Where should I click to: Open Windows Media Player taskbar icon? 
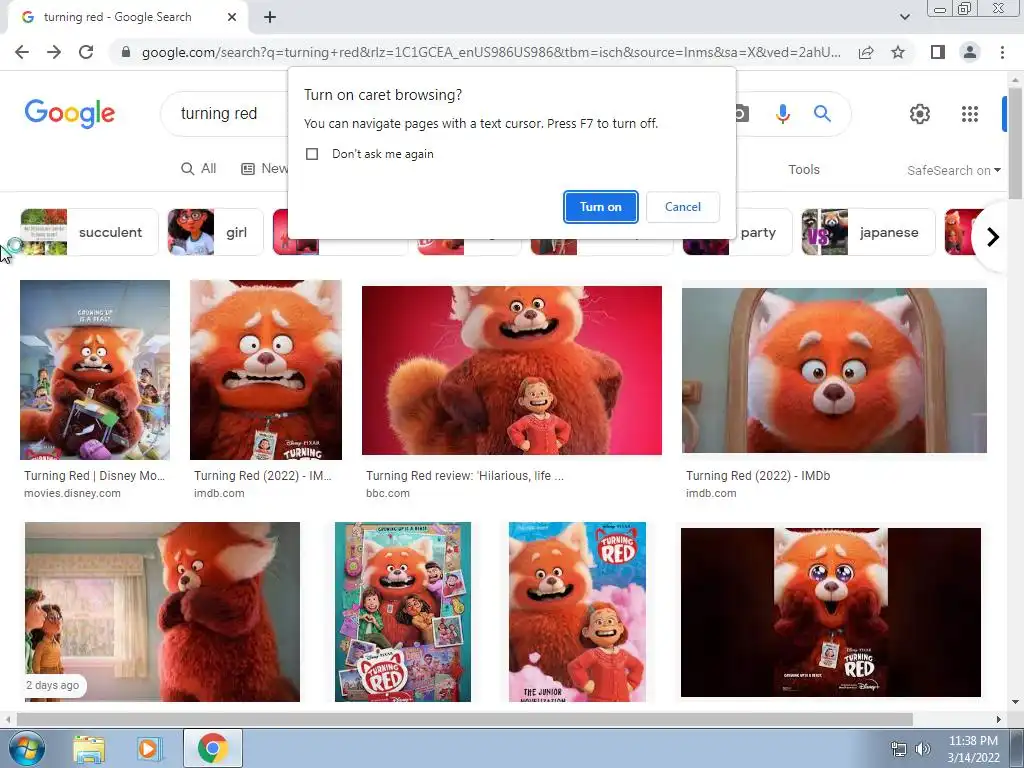pyautogui.click(x=148, y=748)
